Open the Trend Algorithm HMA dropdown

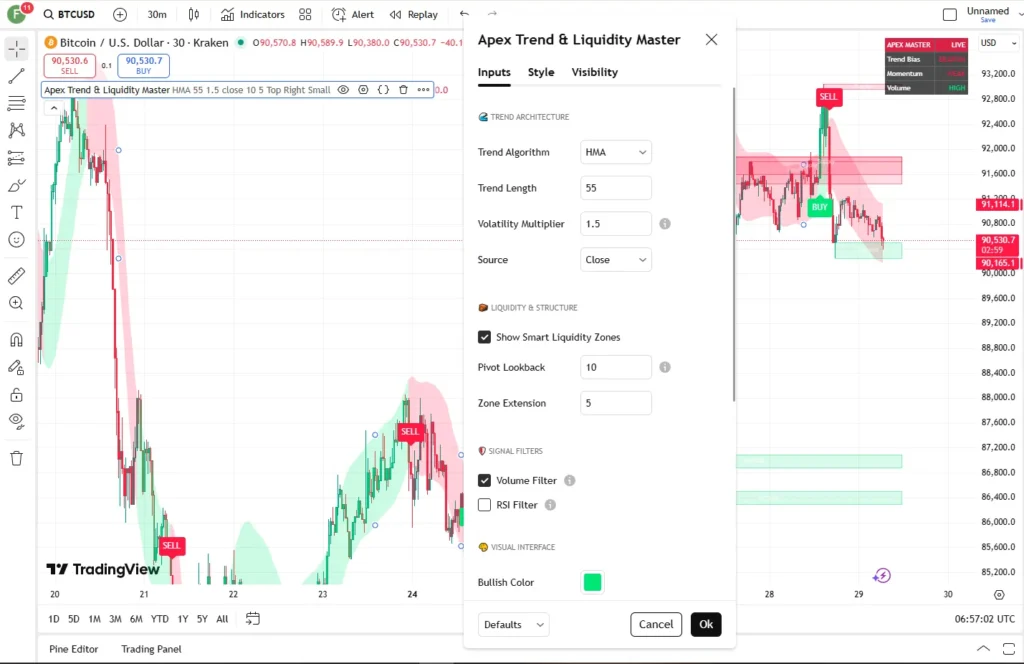[x=616, y=152]
